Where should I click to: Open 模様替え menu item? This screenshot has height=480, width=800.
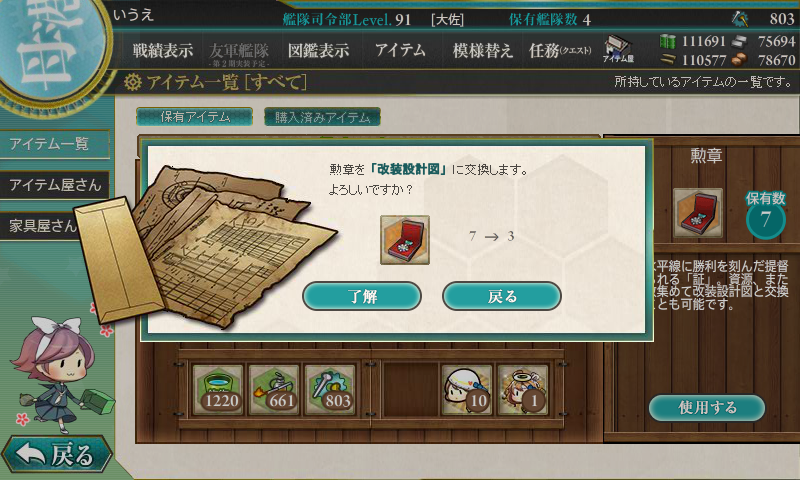click(x=482, y=50)
